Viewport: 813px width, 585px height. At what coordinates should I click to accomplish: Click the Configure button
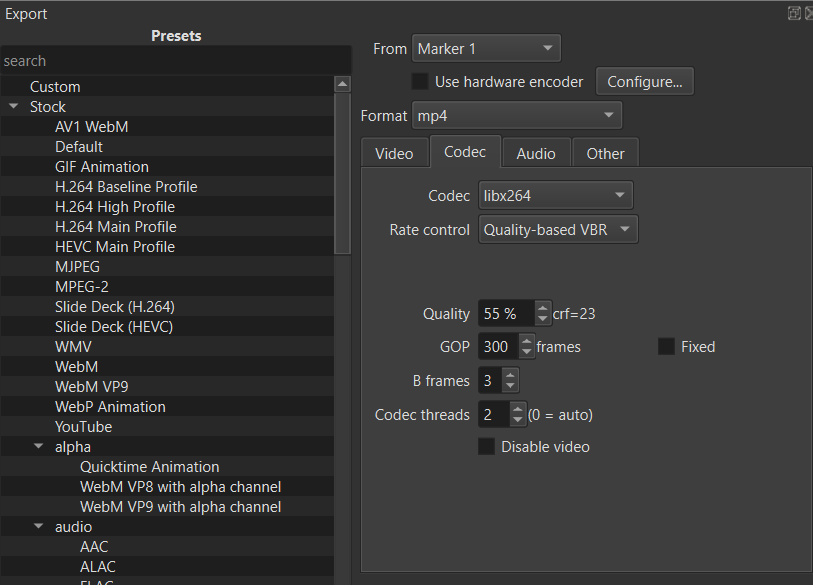pyautogui.click(x=644, y=81)
